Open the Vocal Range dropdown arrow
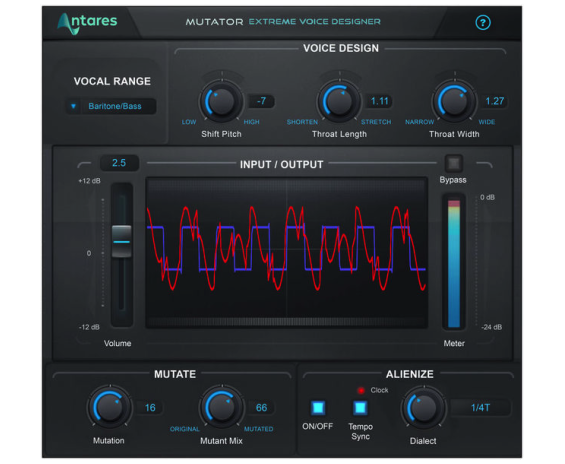 pyautogui.click(x=74, y=106)
